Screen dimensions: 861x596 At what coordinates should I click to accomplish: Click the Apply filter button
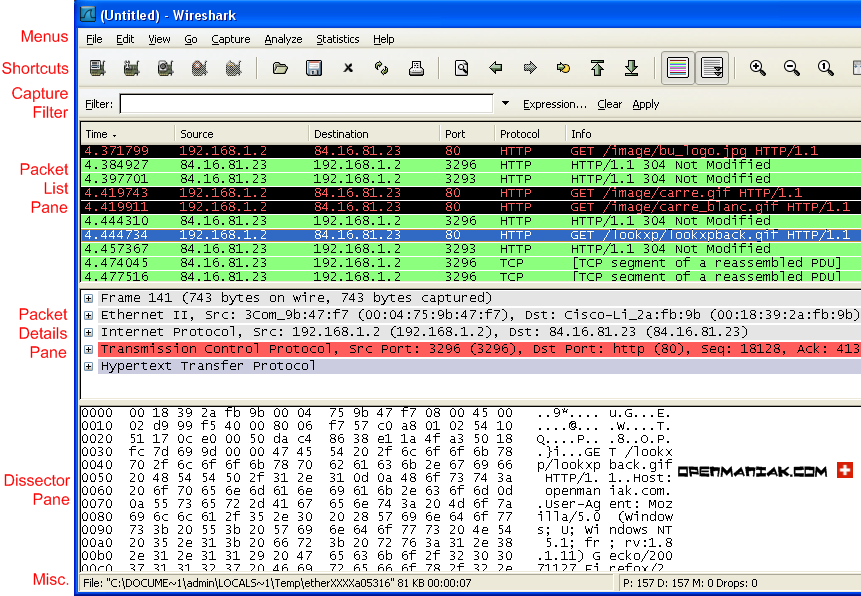[x=646, y=104]
